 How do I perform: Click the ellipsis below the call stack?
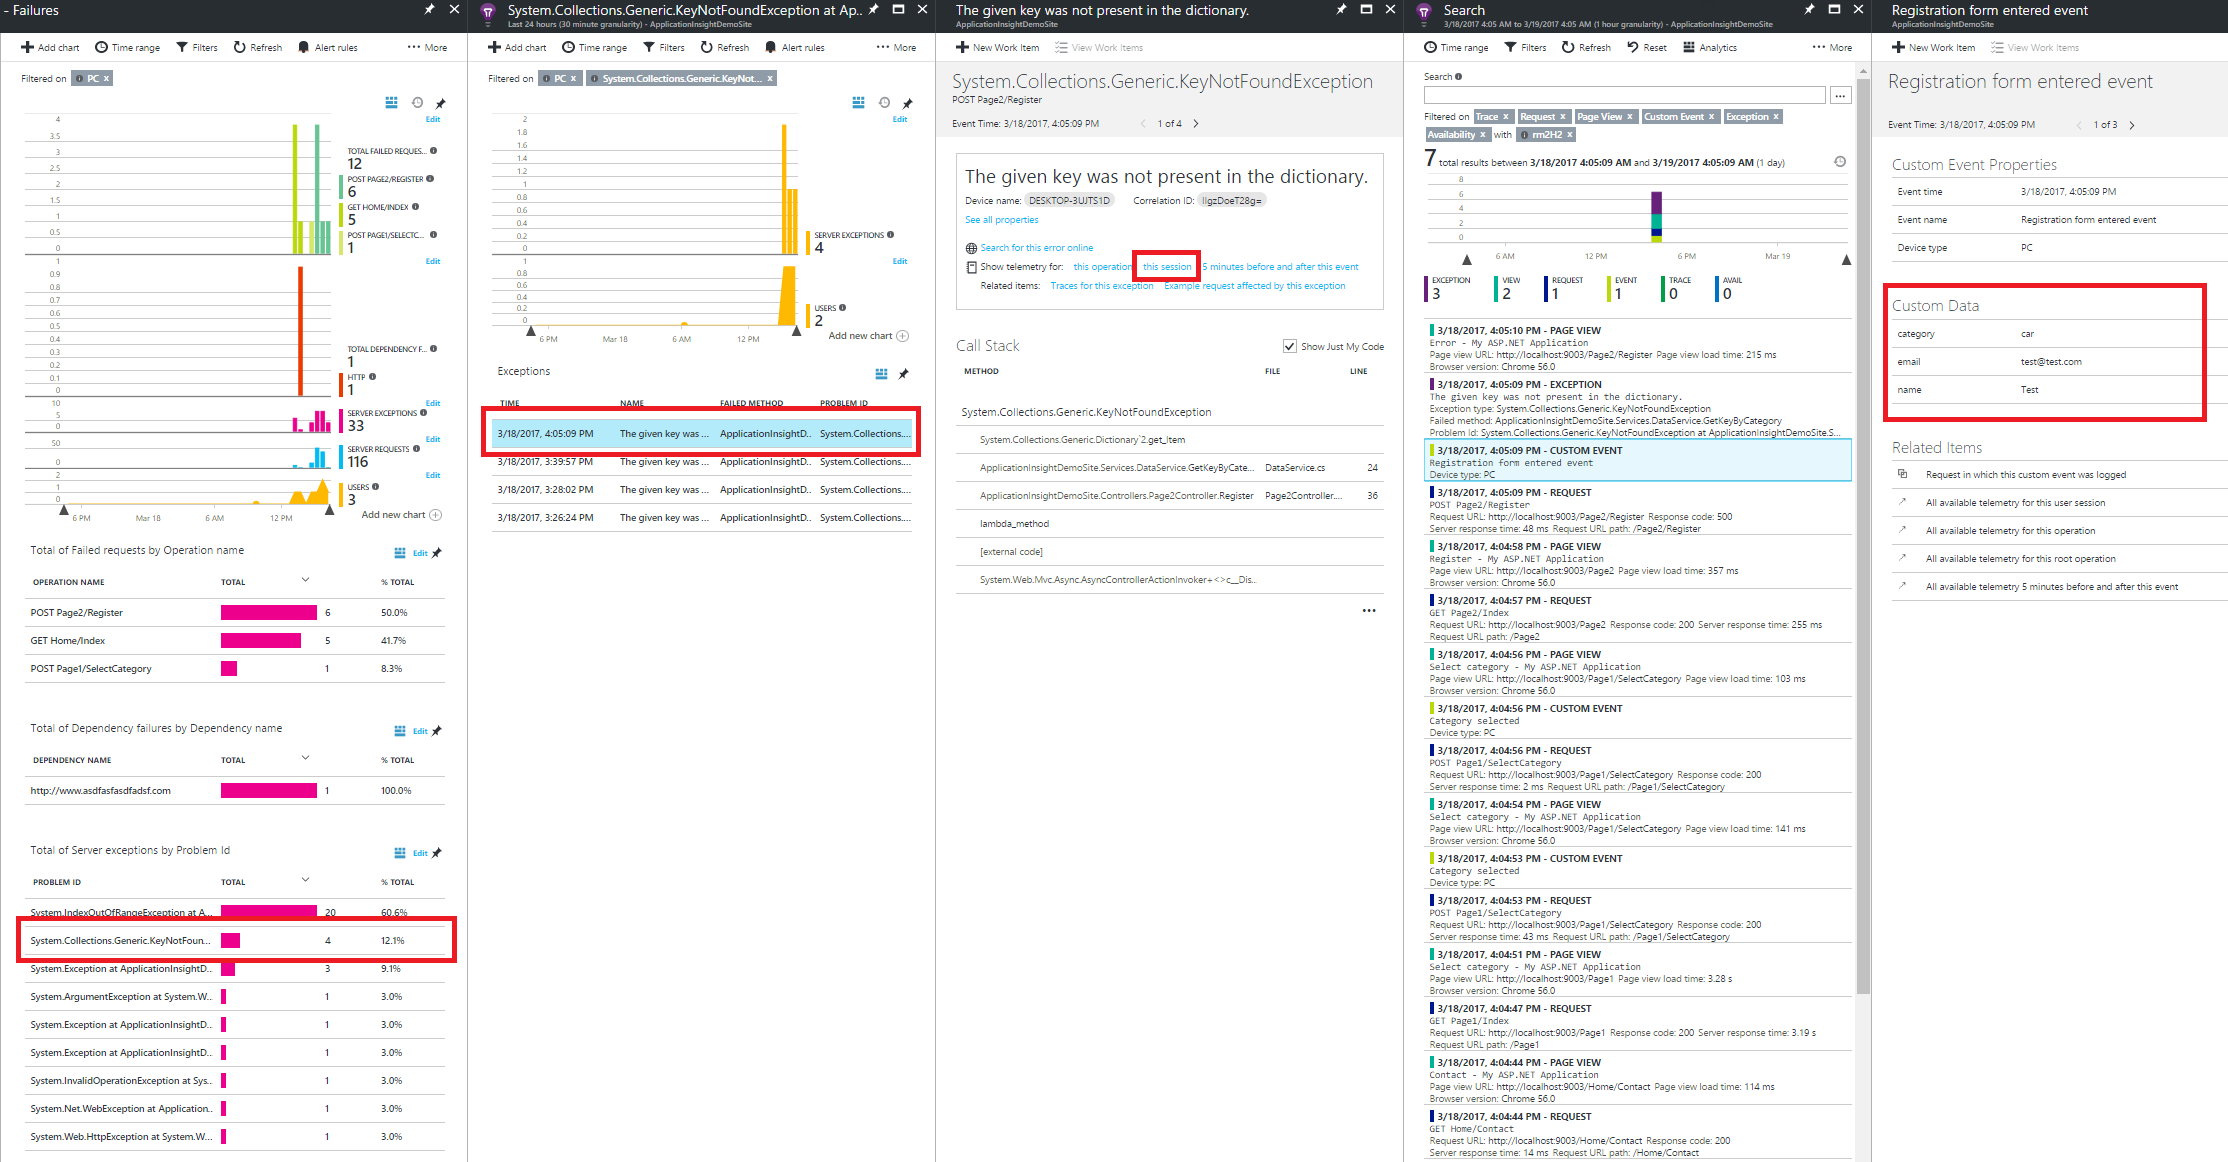1369,610
